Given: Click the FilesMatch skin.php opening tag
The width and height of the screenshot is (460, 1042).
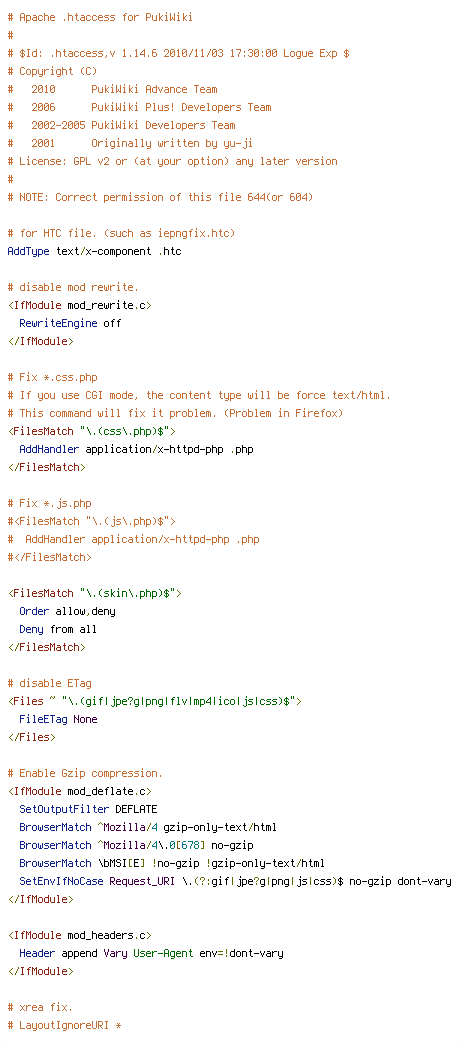Looking at the screenshot, I should pyautogui.click(x=94, y=593).
